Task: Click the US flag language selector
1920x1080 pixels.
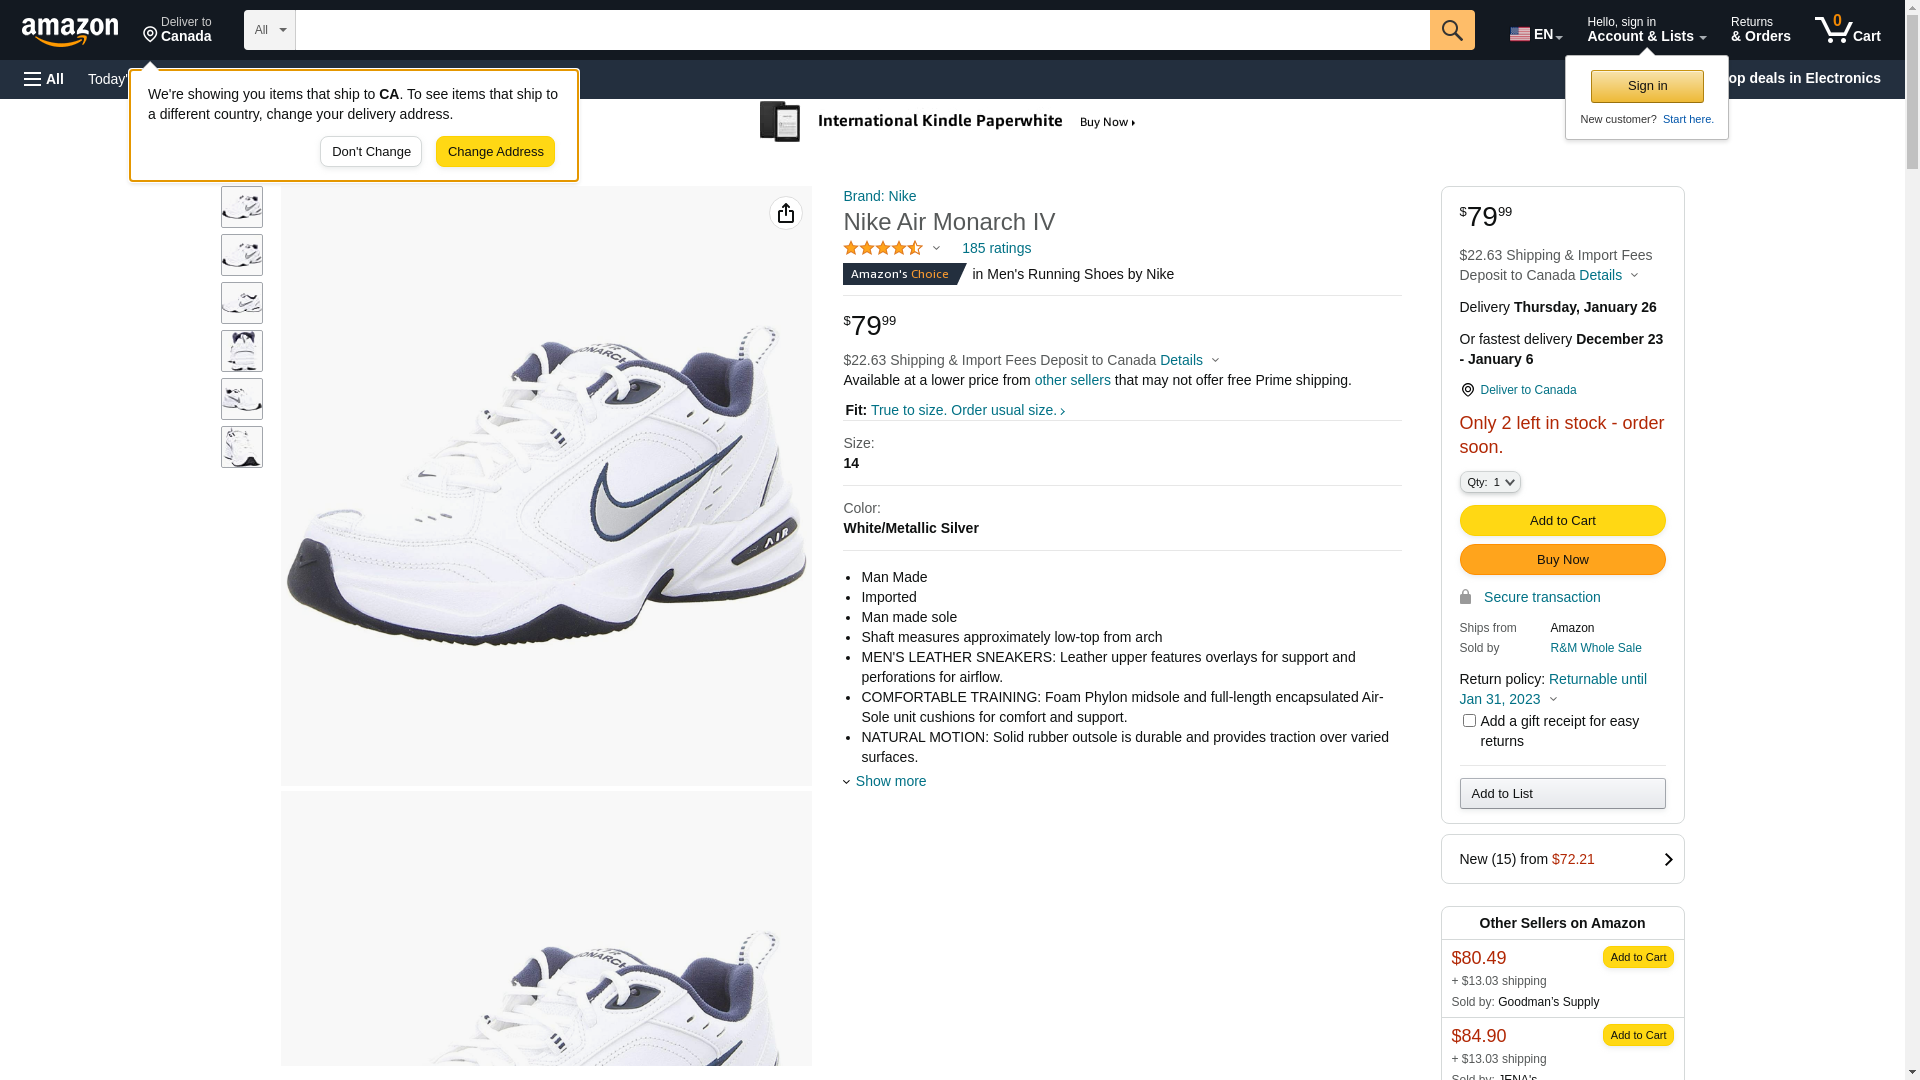Action: [x=1535, y=34]
